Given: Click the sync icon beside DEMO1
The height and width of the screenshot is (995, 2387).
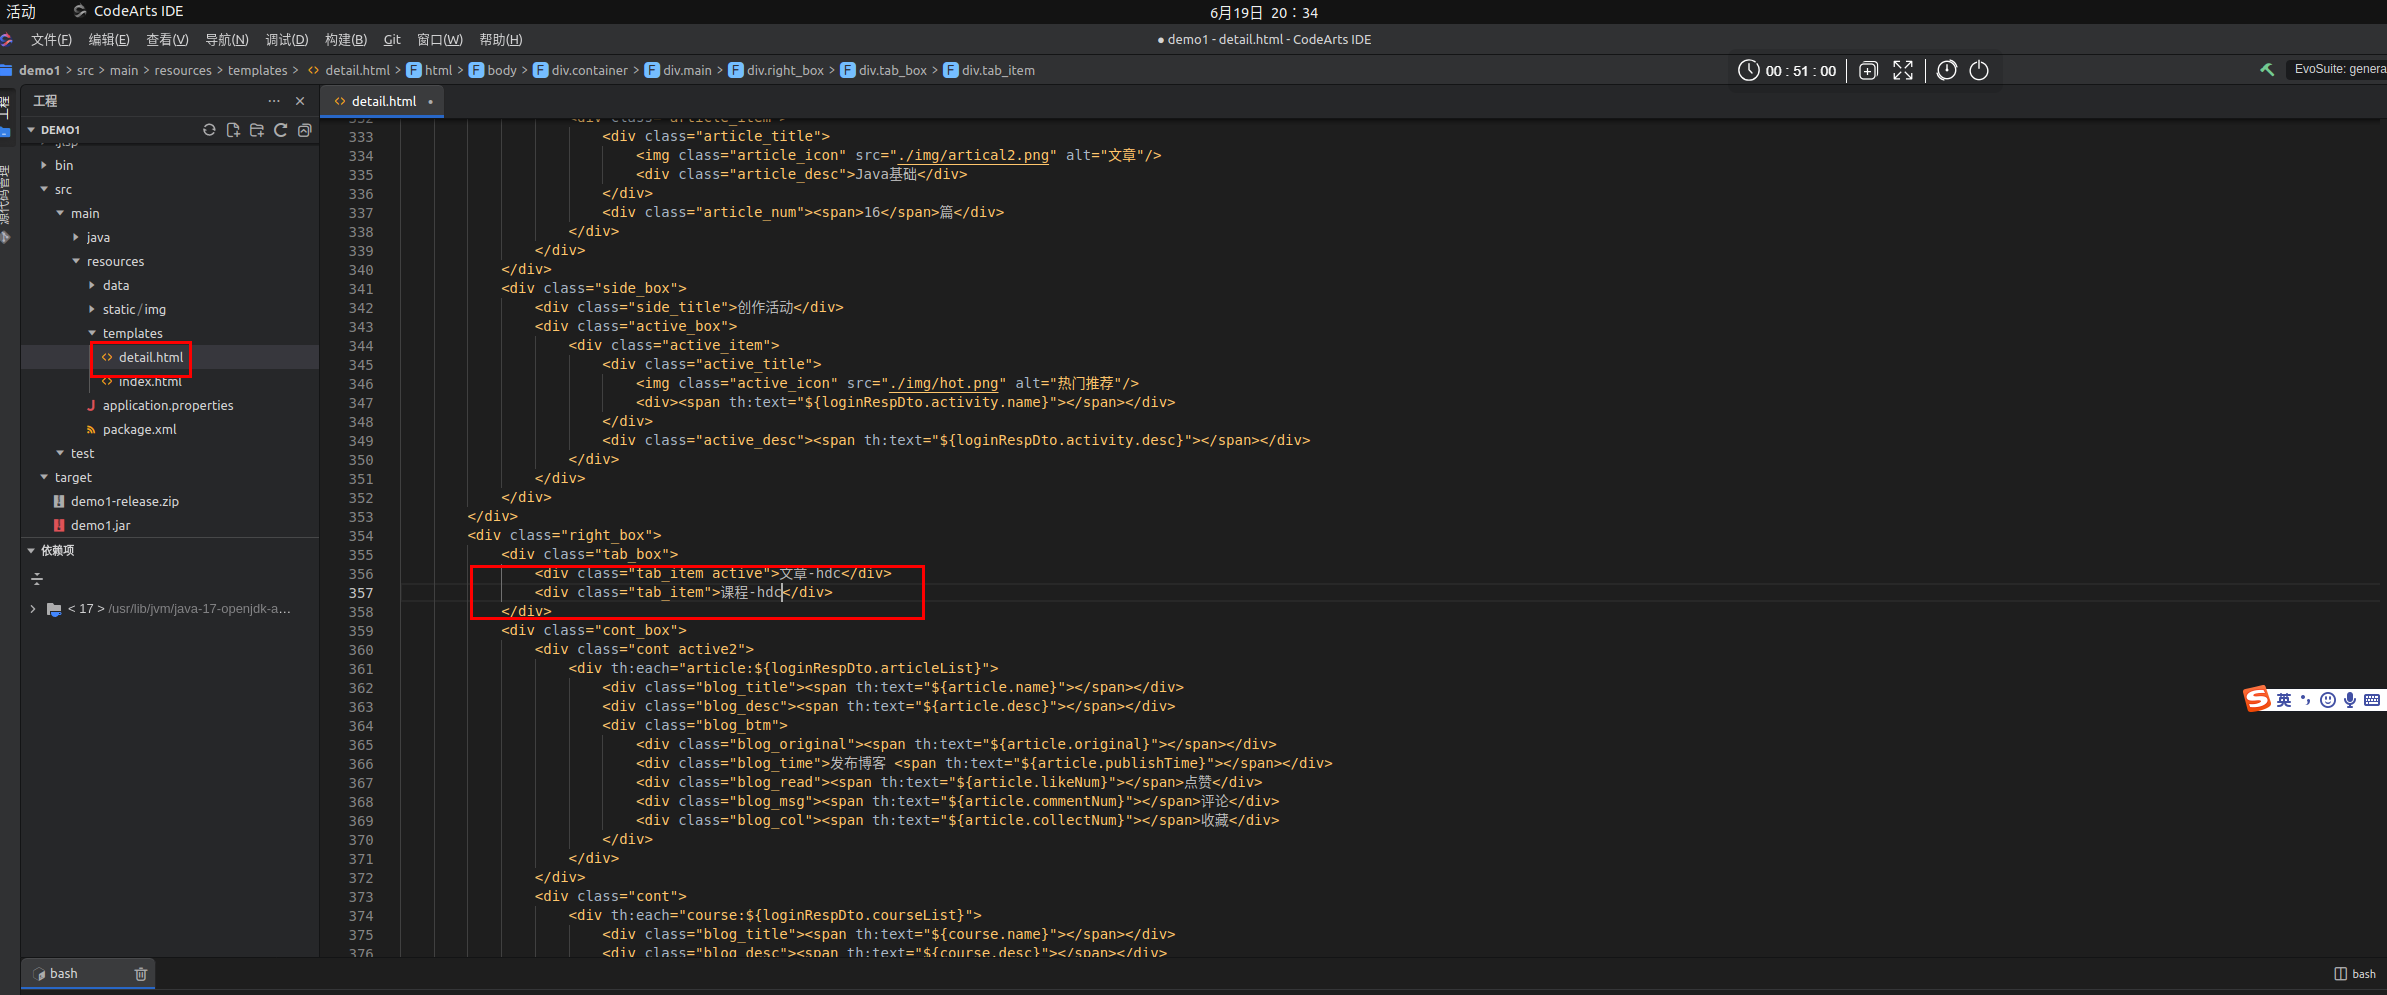Looking at the screenshot, I should pyautogui.click(x=209, y=130).
